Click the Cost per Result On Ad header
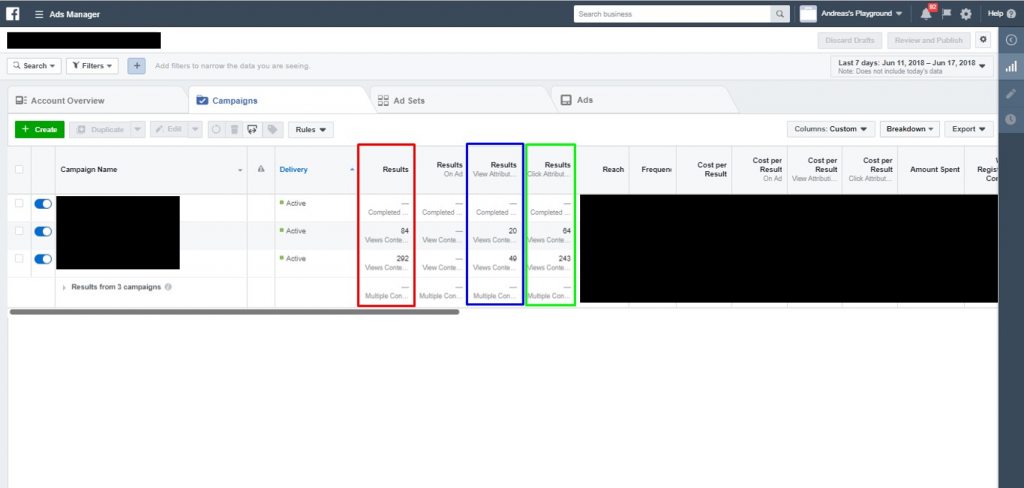 click(x=760, y=169)
